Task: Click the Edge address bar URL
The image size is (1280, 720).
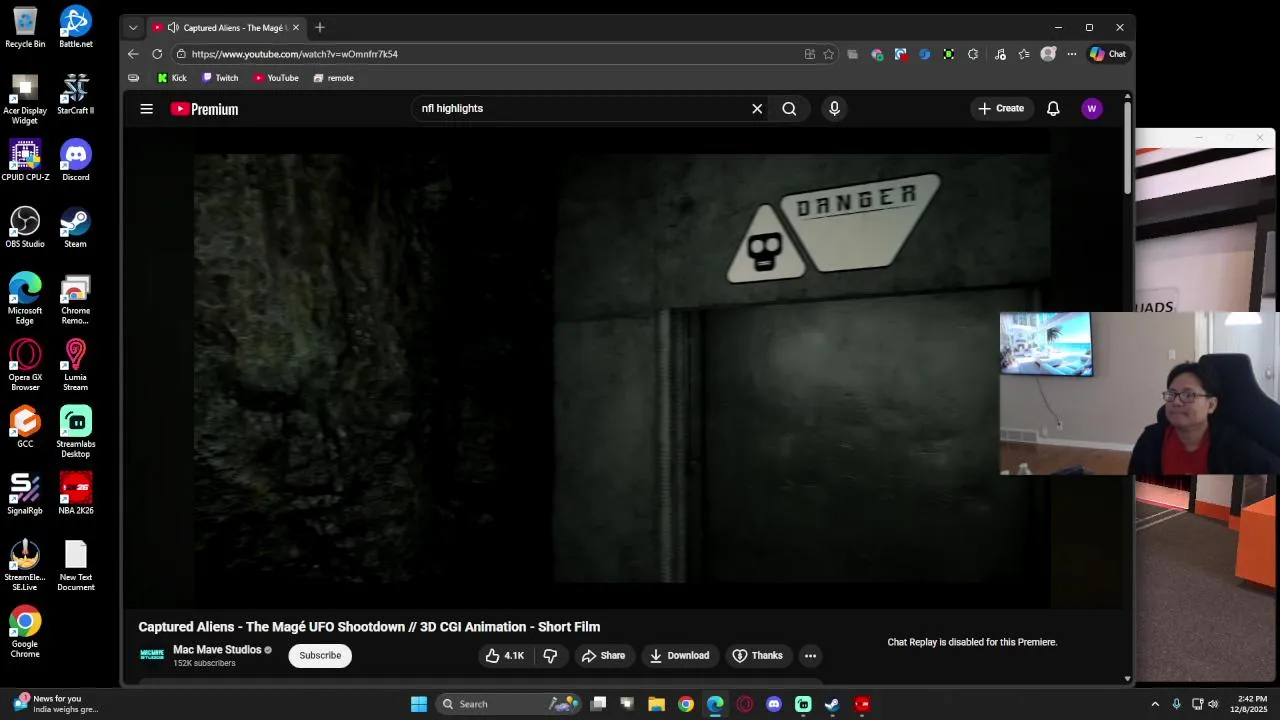Action: coord(294,54)
